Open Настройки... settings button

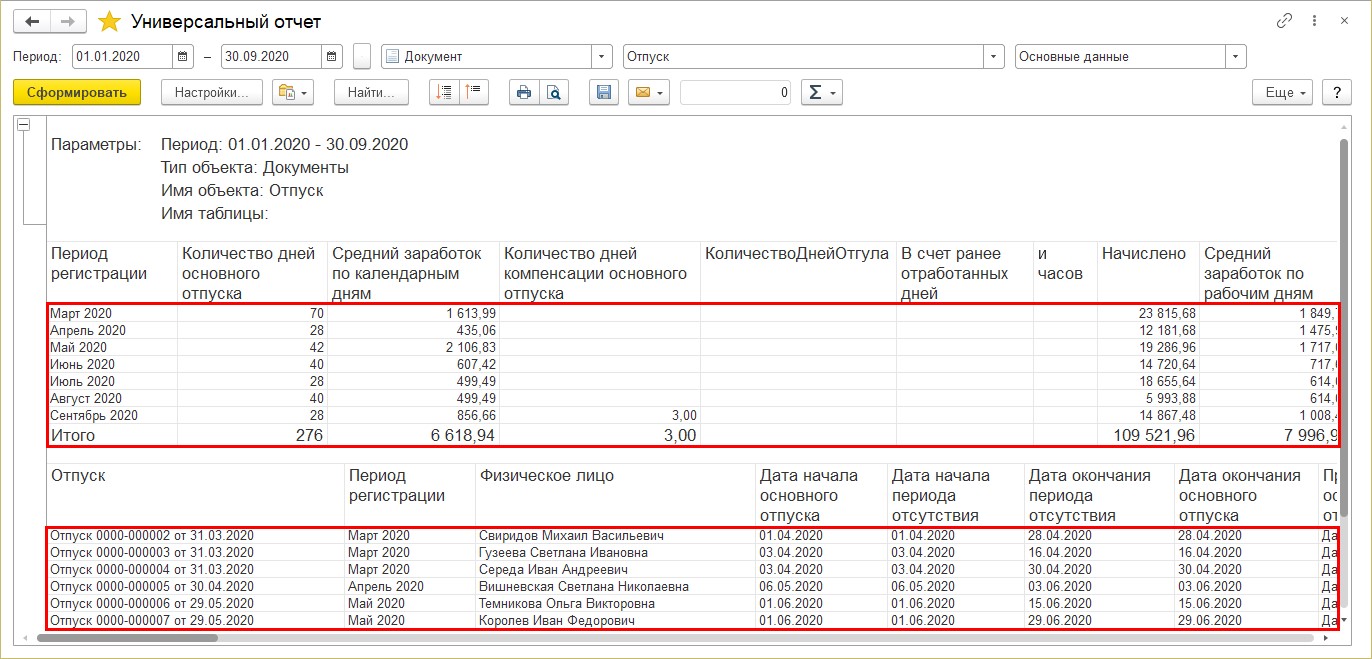click(211, 92)
